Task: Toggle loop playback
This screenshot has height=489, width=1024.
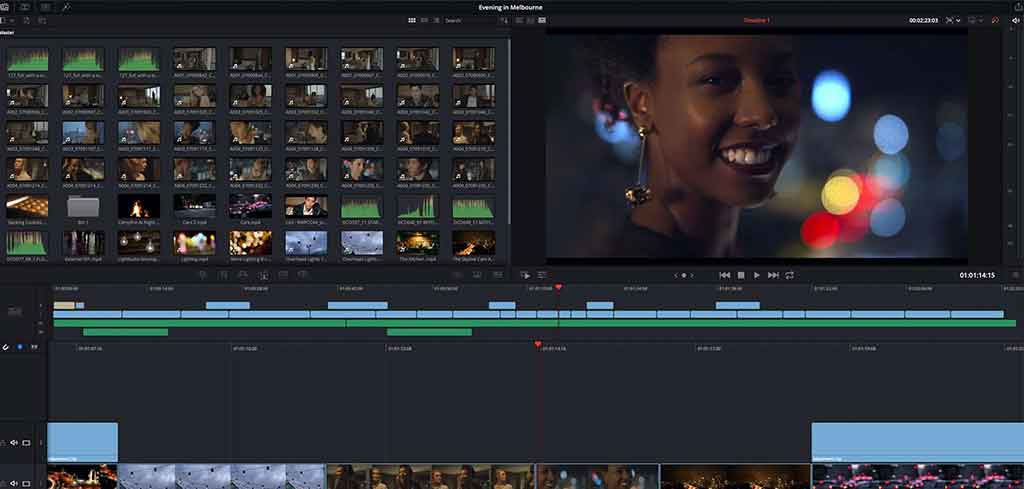Action: pyautogui.click(x=790, y=275)
